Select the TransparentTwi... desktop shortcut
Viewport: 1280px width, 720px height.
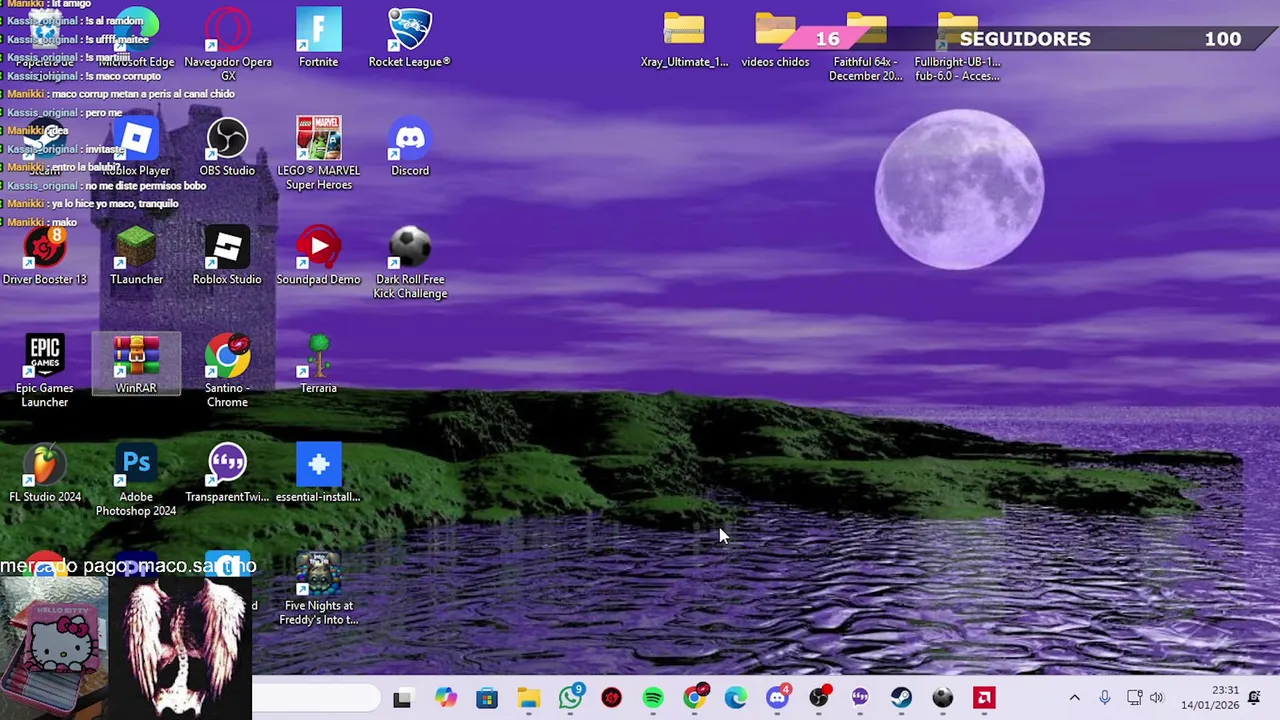[227, 474]
